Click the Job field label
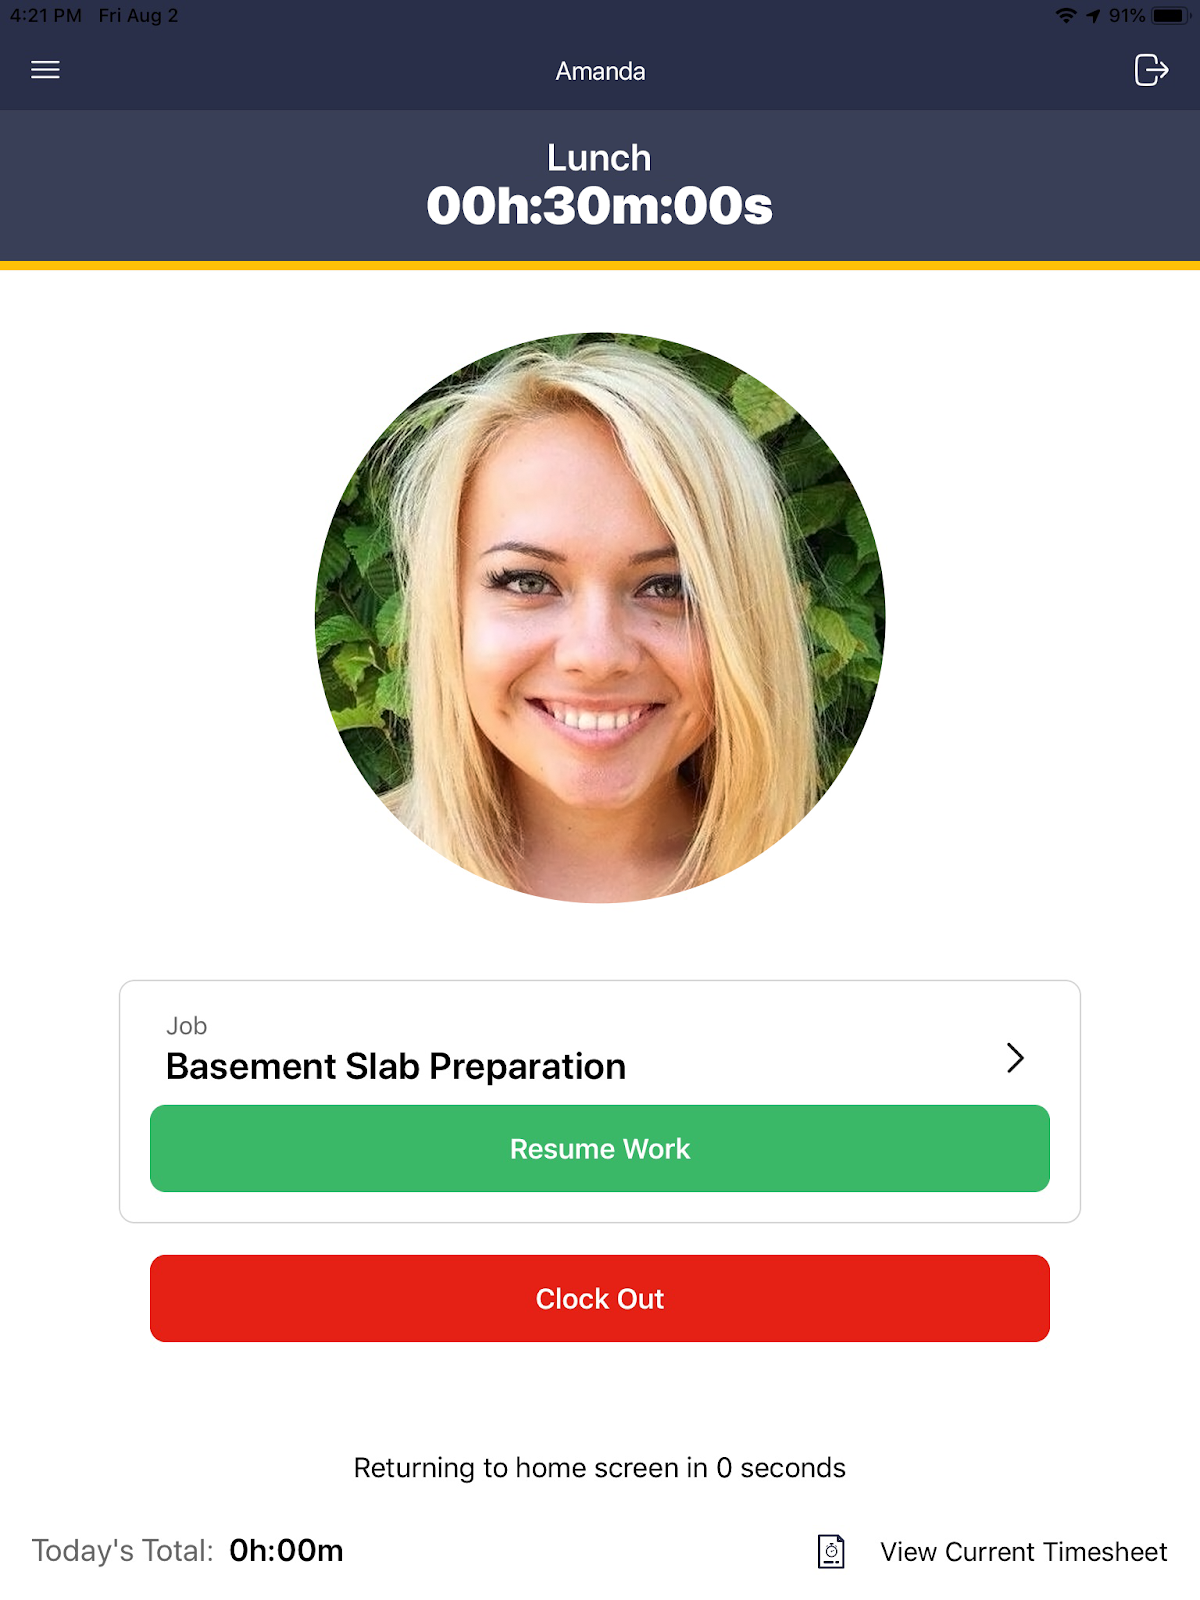 [x=186, y=1026]
